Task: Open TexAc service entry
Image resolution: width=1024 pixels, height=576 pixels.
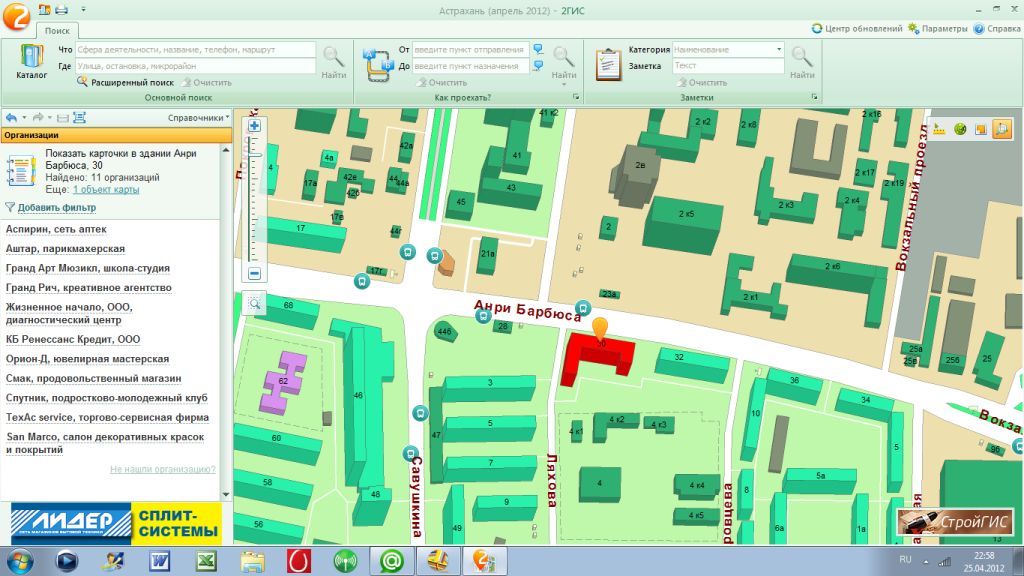Action: (x=108, y=417)
